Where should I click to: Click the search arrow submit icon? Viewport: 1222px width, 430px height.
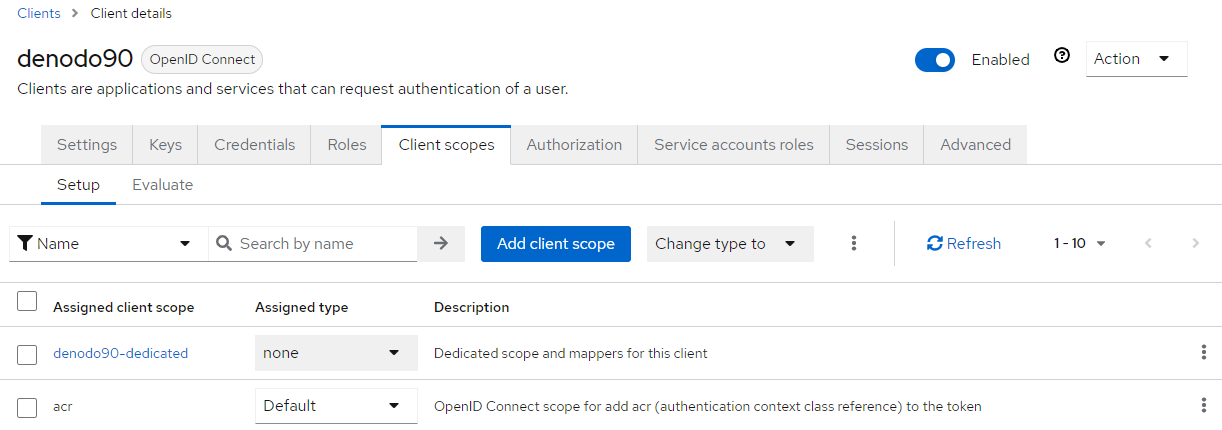click(x=441, y=243)
